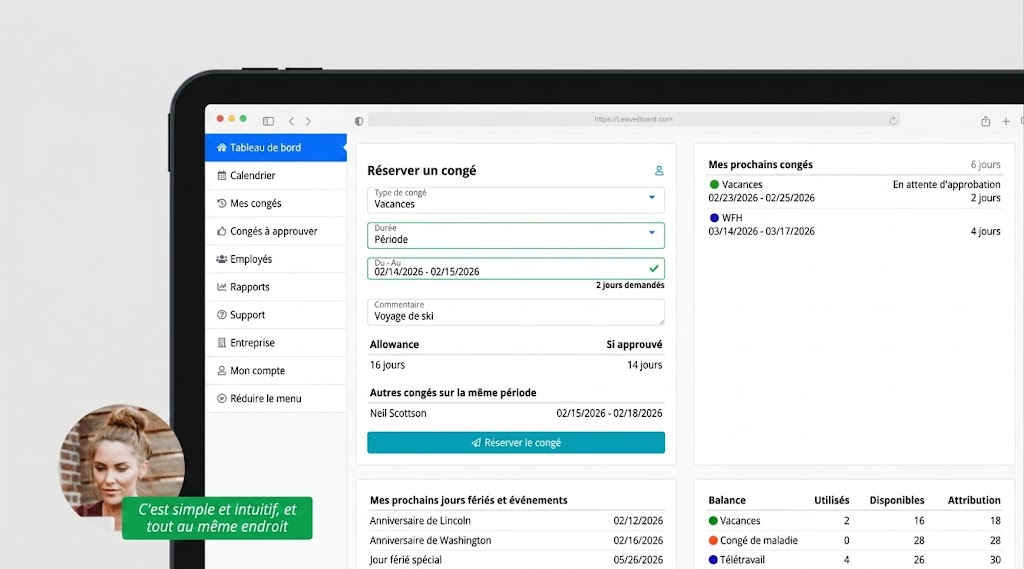Open Rapports section
The height and width of the screenshot is (569, 1024).
pos(276,287)
